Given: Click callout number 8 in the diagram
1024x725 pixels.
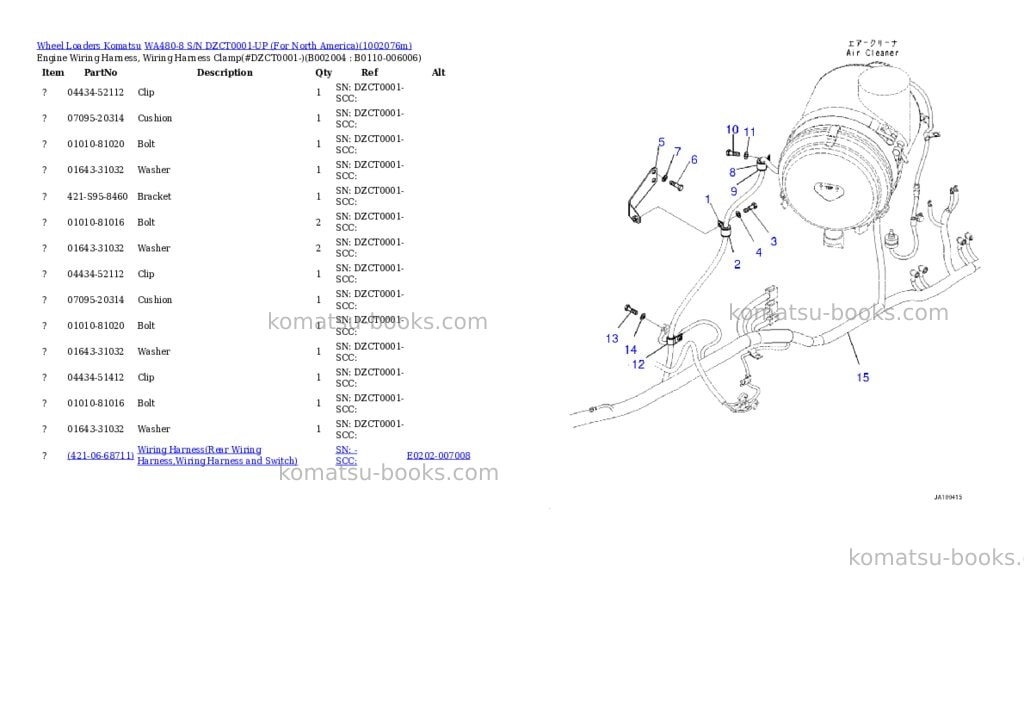Looking at the screenshot, I should 733,172.
